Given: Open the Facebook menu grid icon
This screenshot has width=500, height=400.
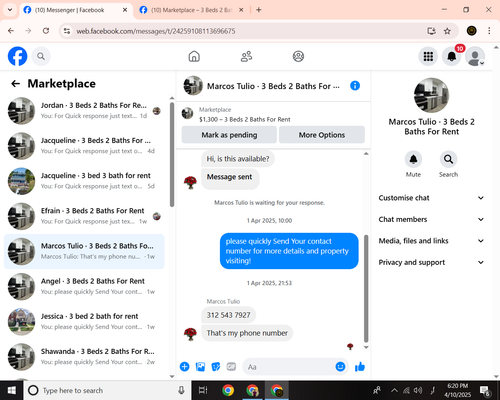Looking at the screenshot, I should [x=428, y=56].
